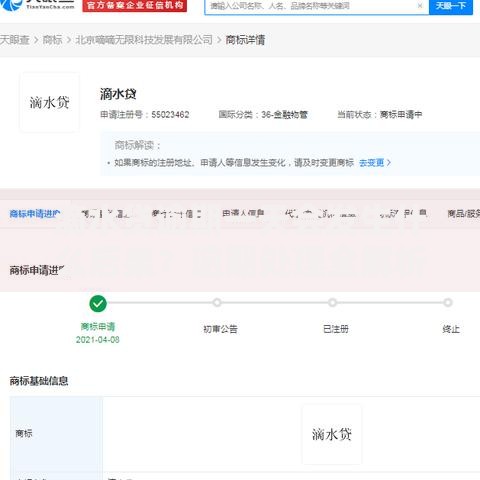Image resolution: width=480 pixels, height=480 pixels.
Task: Click the 已注册 progress step marker
Action: tap(332, 303)
